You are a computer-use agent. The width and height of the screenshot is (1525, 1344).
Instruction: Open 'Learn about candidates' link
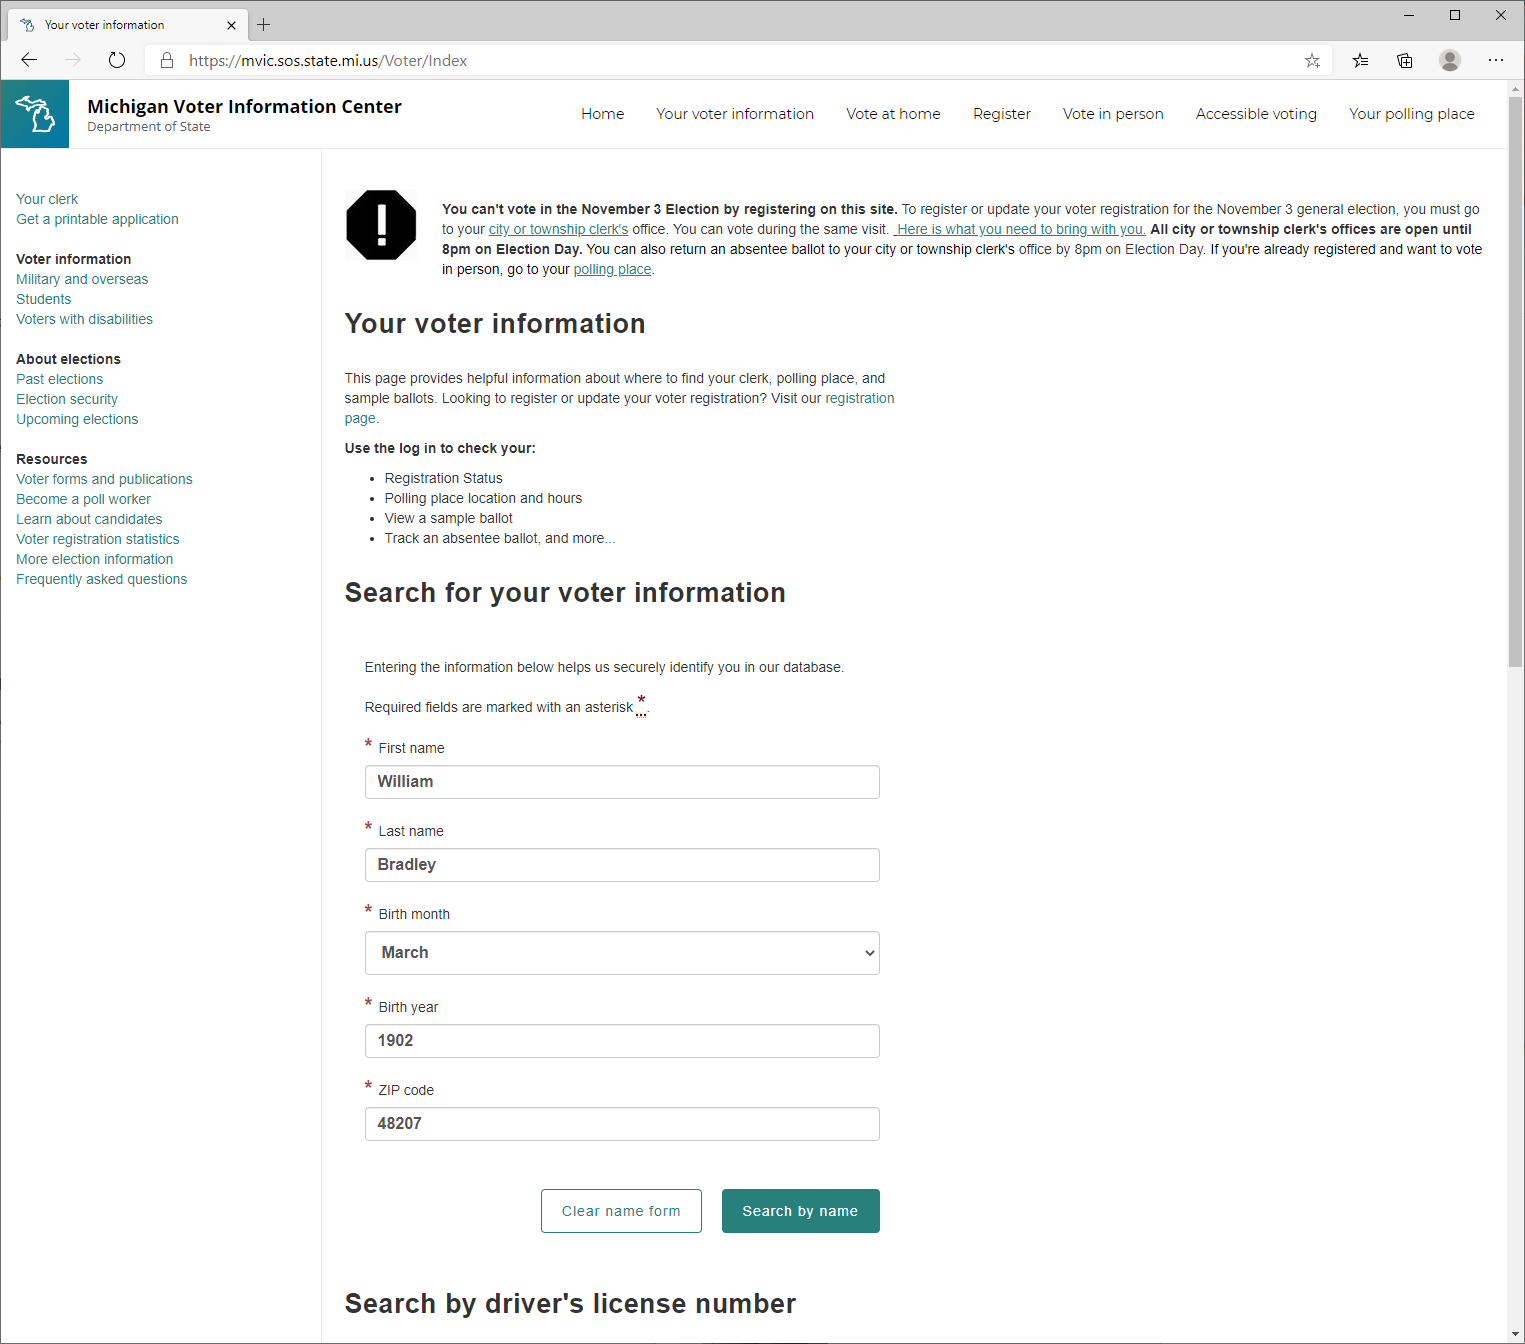click(x=89, y=519)
